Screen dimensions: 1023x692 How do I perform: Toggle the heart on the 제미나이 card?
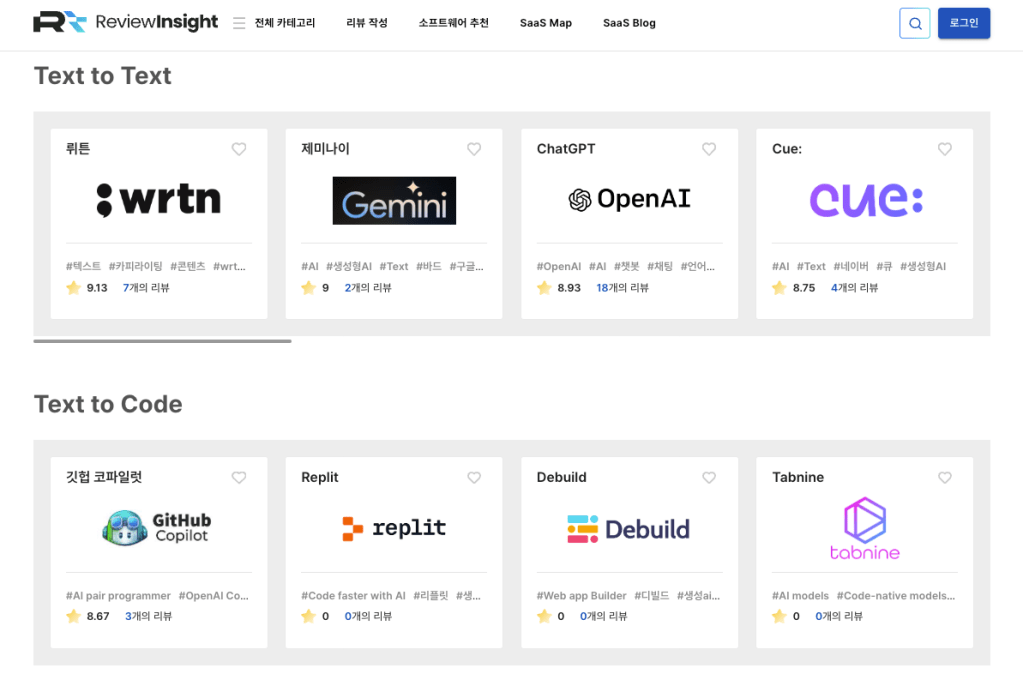(474, 149)
